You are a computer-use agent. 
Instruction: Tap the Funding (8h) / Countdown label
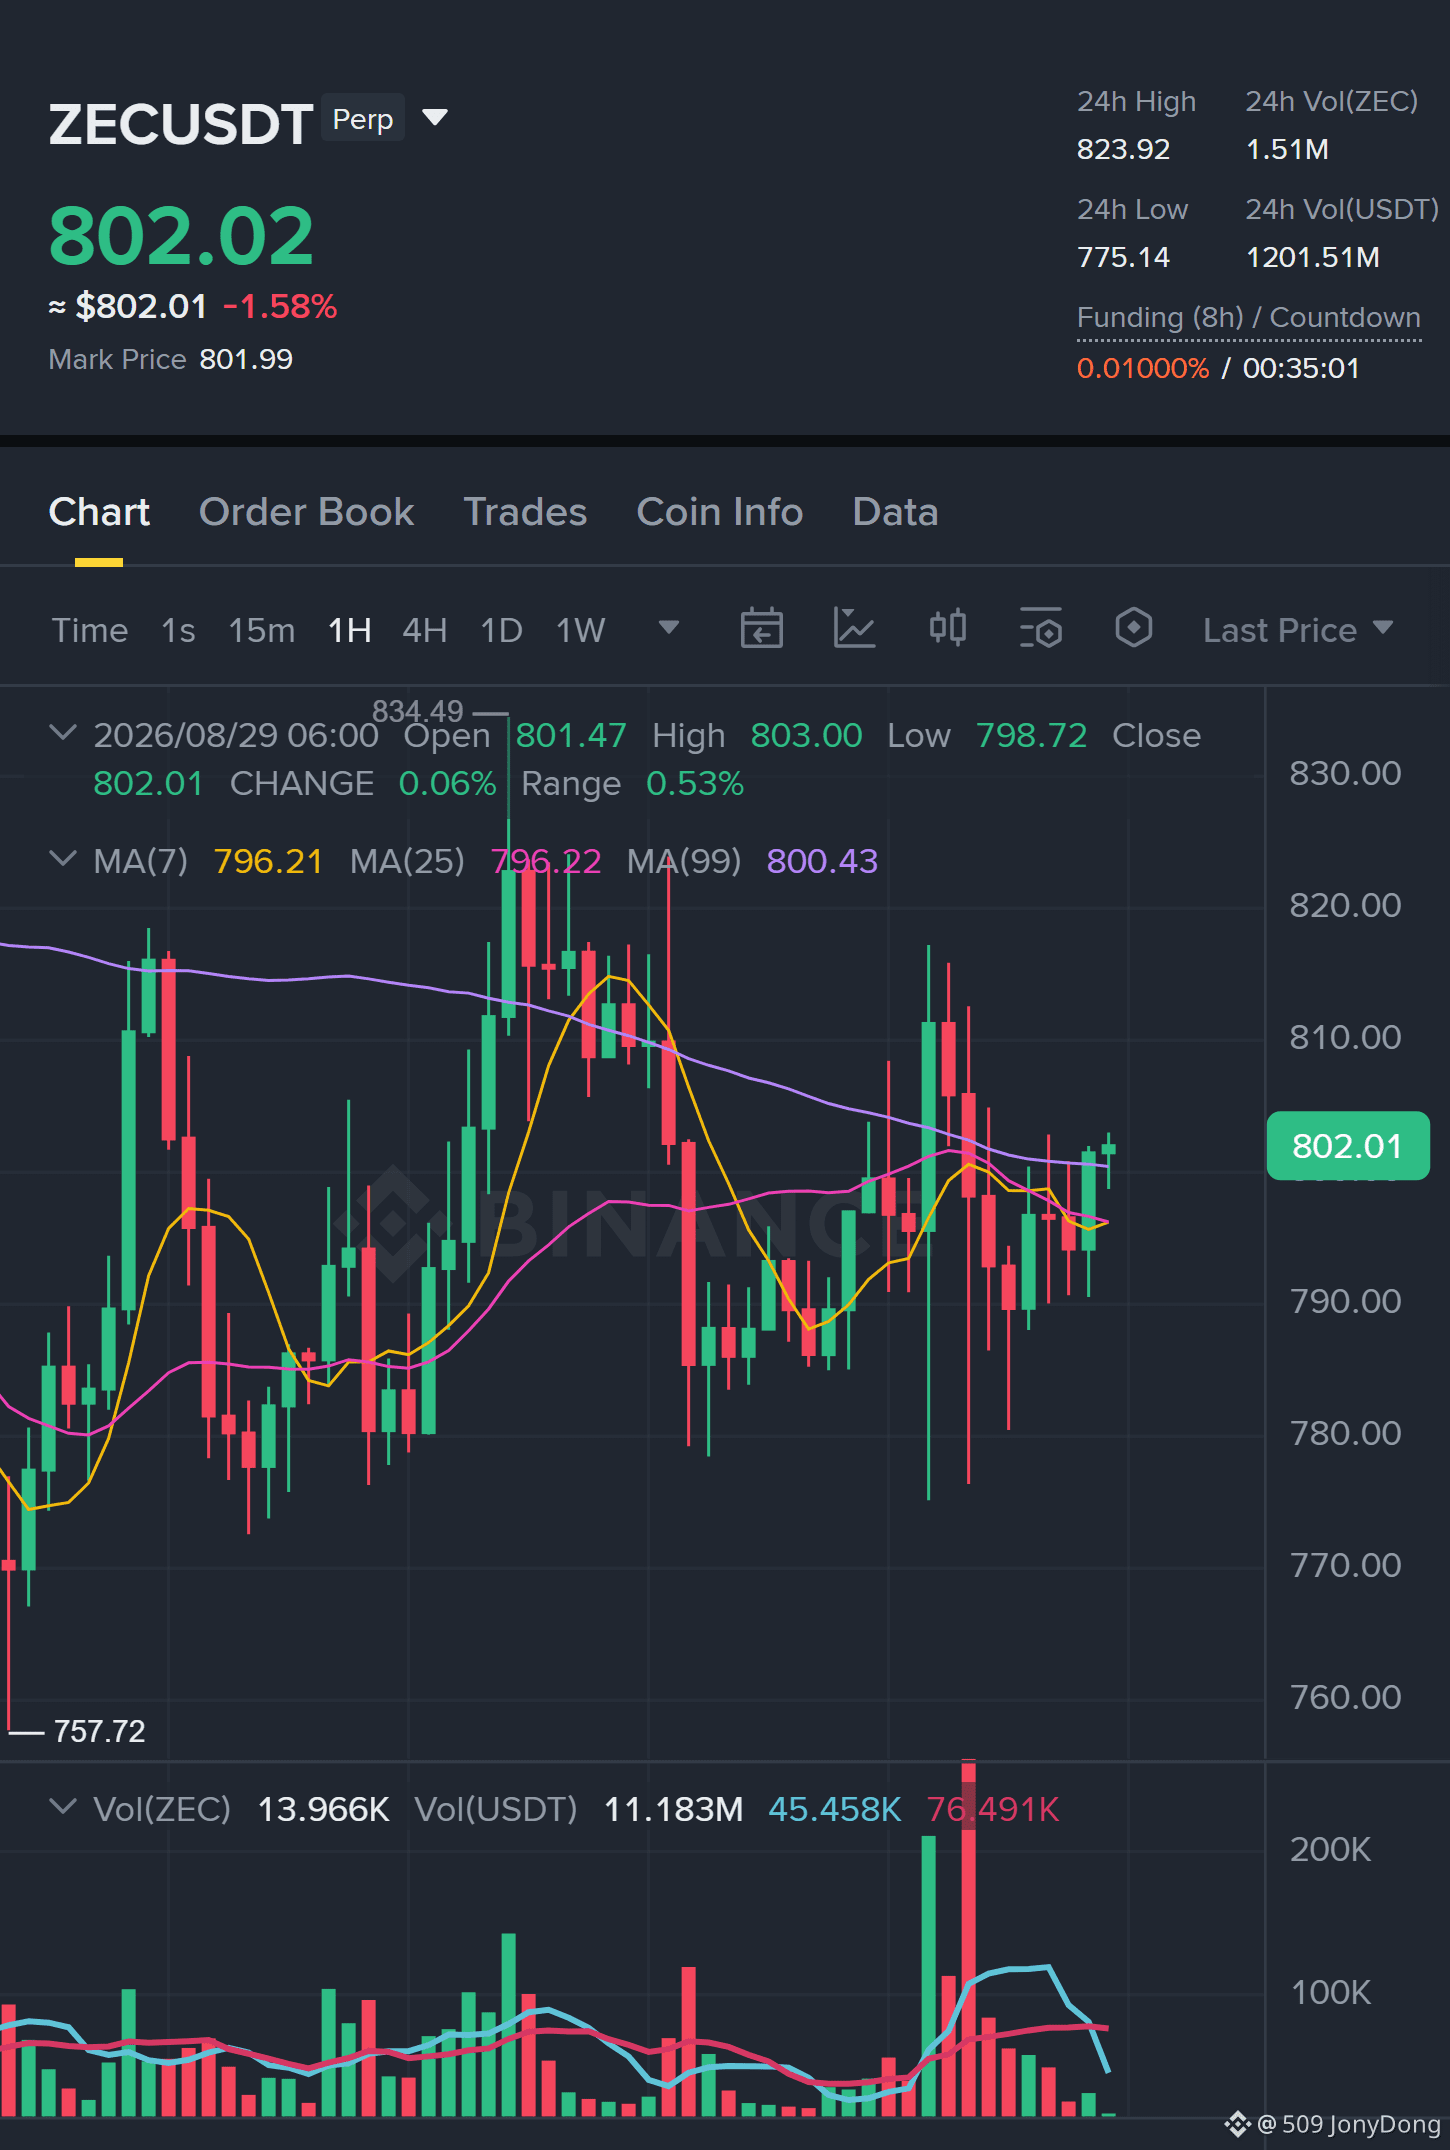click(1249, 317)
